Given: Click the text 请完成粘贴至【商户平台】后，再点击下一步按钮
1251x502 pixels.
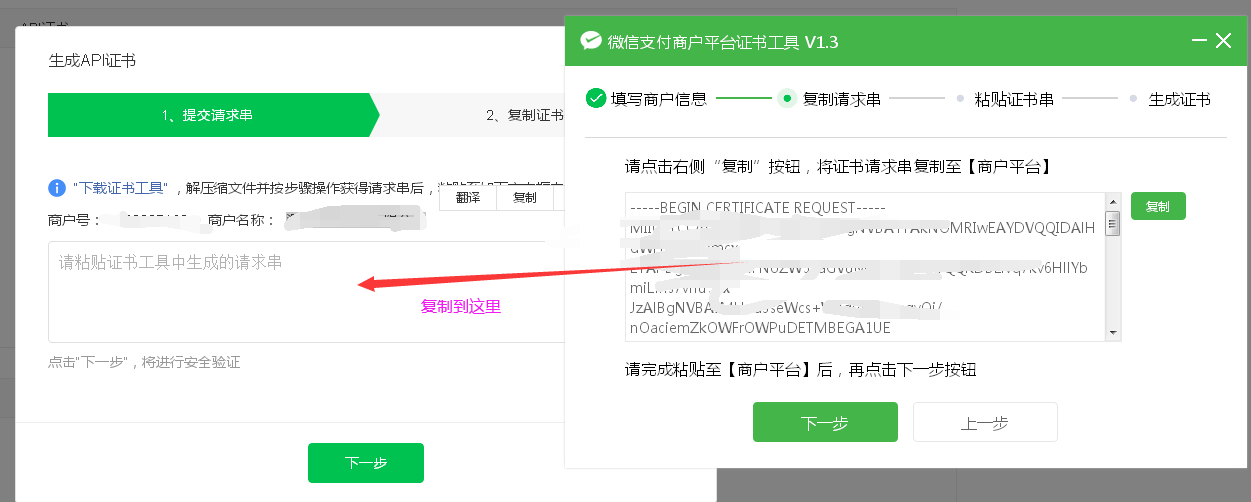Looking at the screenshot, I should (800, 370).
